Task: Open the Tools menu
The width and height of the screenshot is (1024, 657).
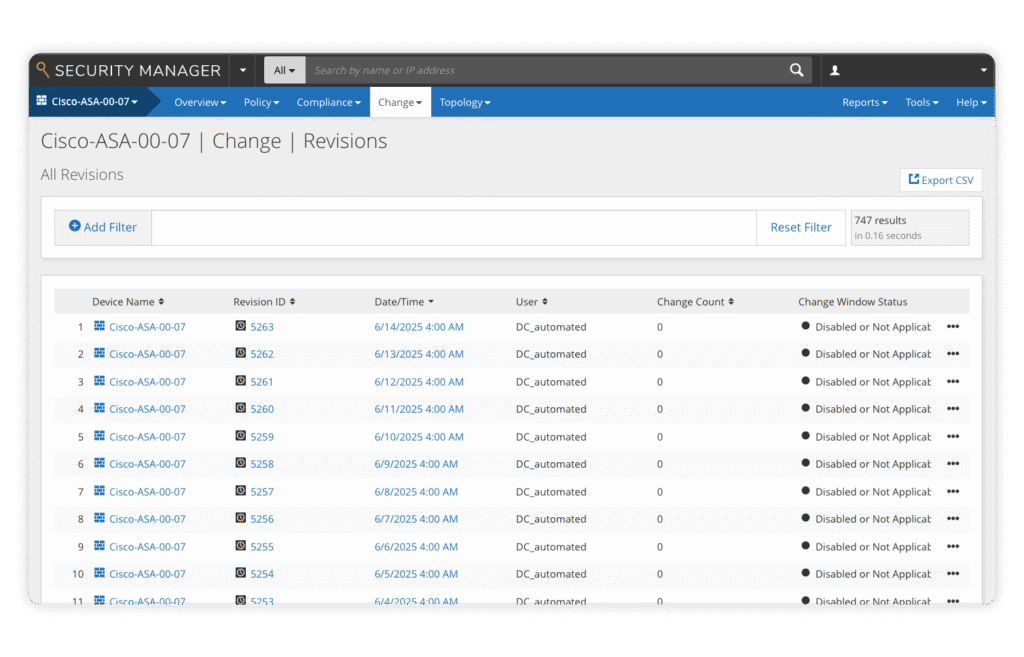Action: (x=921, y=103)
